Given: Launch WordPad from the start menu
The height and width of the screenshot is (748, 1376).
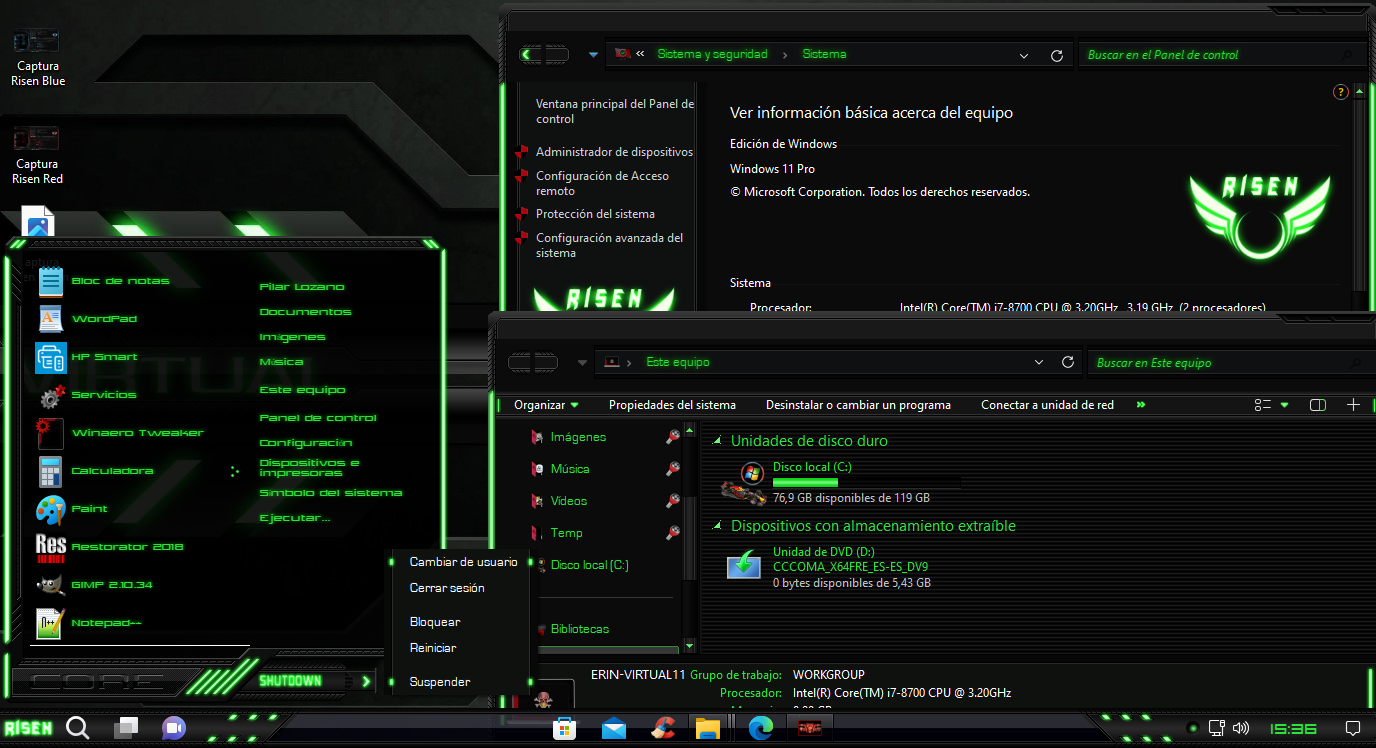Looking at the screenshot, I should (87, 319).
